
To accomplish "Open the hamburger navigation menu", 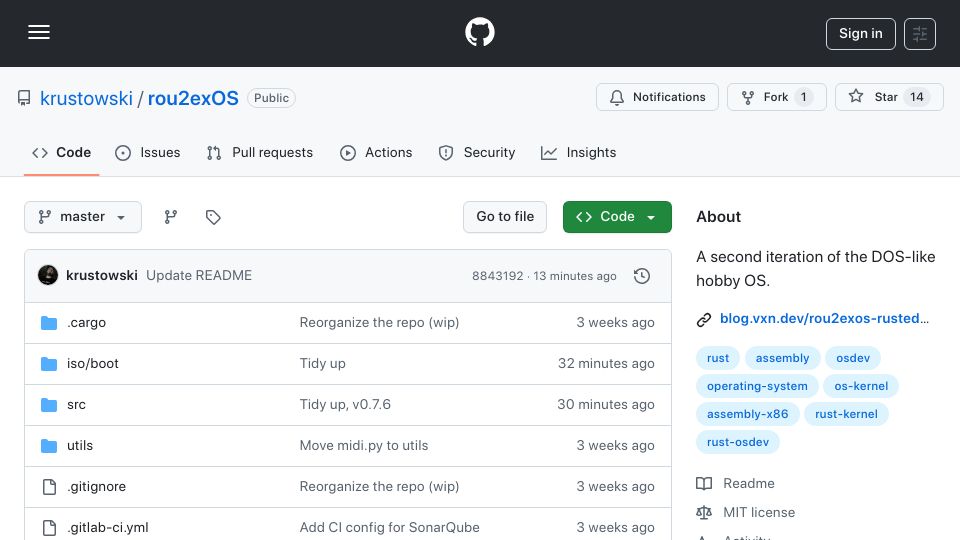I will click(x=39, y=32).
